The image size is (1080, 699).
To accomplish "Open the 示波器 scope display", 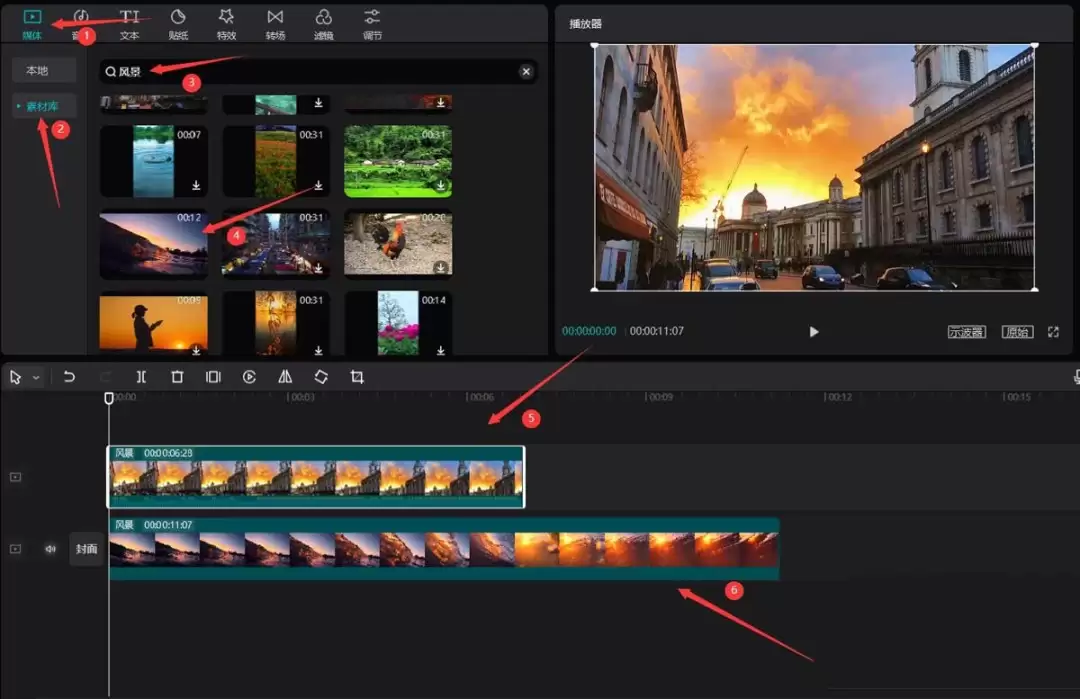I will point(966,332).
